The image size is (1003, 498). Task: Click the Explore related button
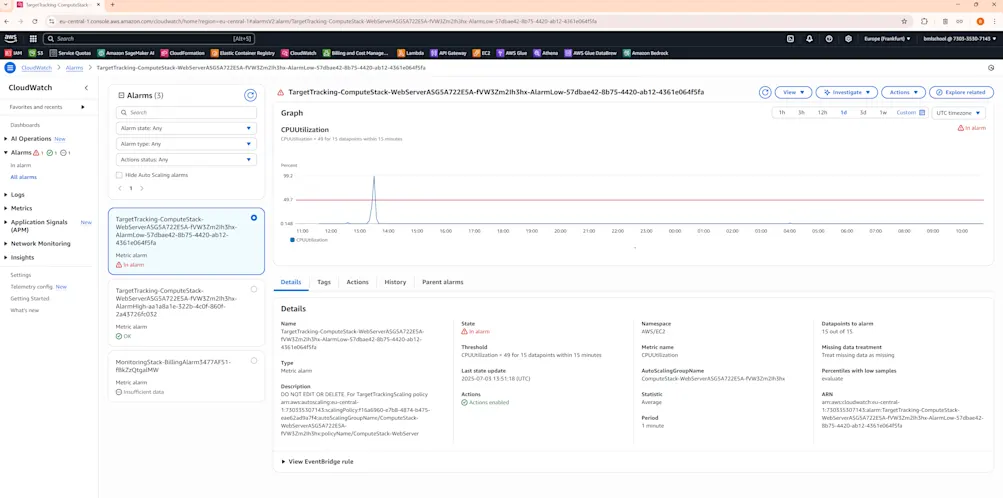[961, 92]
